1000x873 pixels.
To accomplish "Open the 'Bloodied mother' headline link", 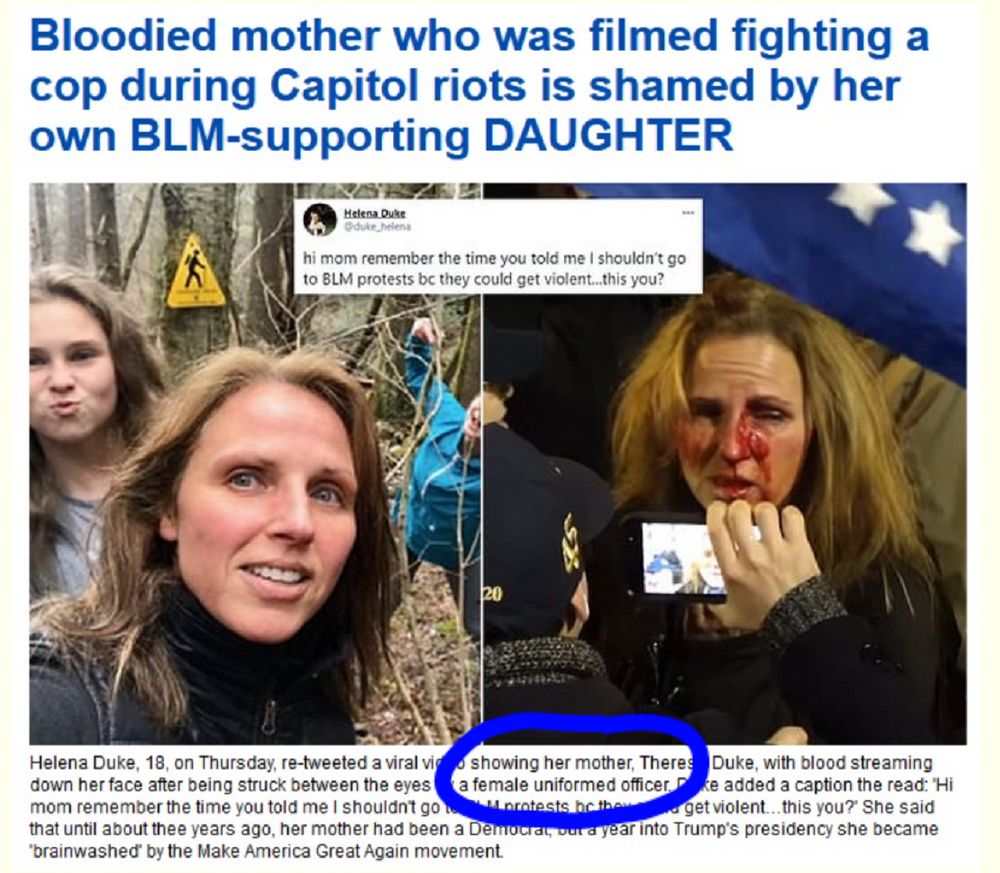I will tap(478, 85).
